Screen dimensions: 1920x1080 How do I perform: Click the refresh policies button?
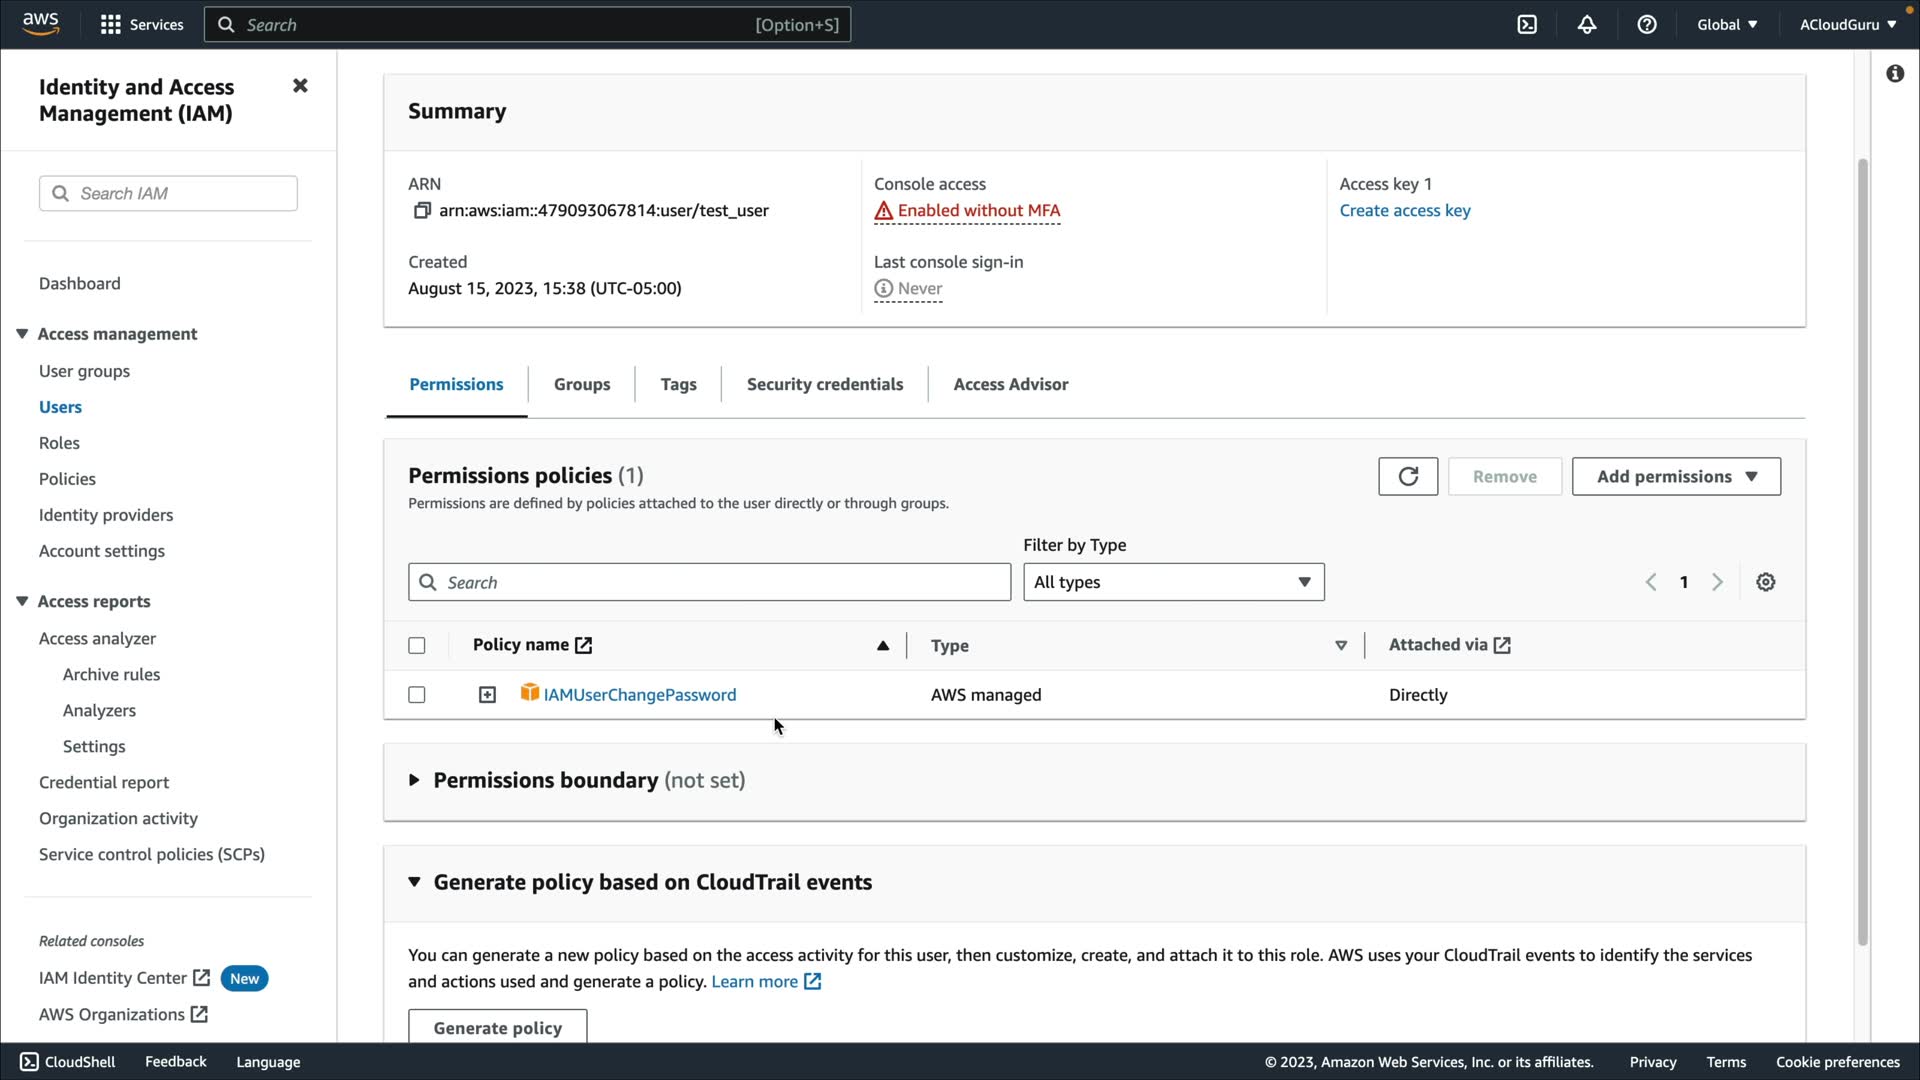point(1408,477)
